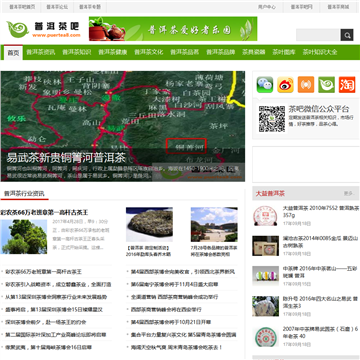Open the red Weibo icon
Screen dimensions: 360x360
(285, 85)
